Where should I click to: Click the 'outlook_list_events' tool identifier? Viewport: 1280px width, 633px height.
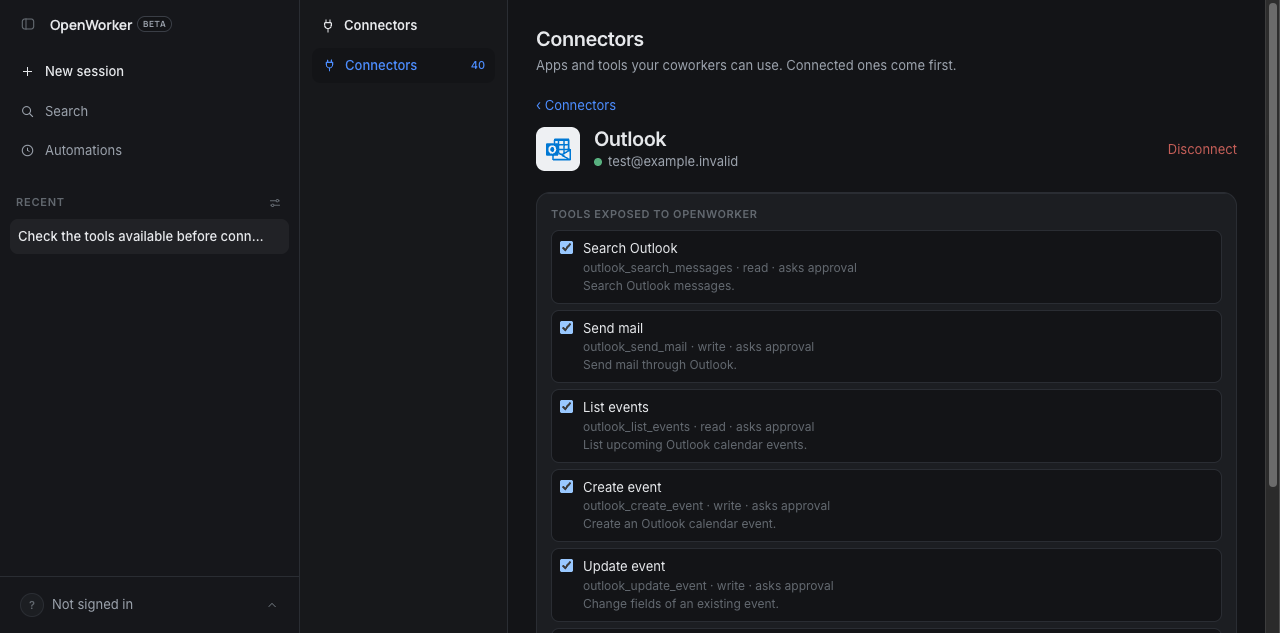pos(637,427)
